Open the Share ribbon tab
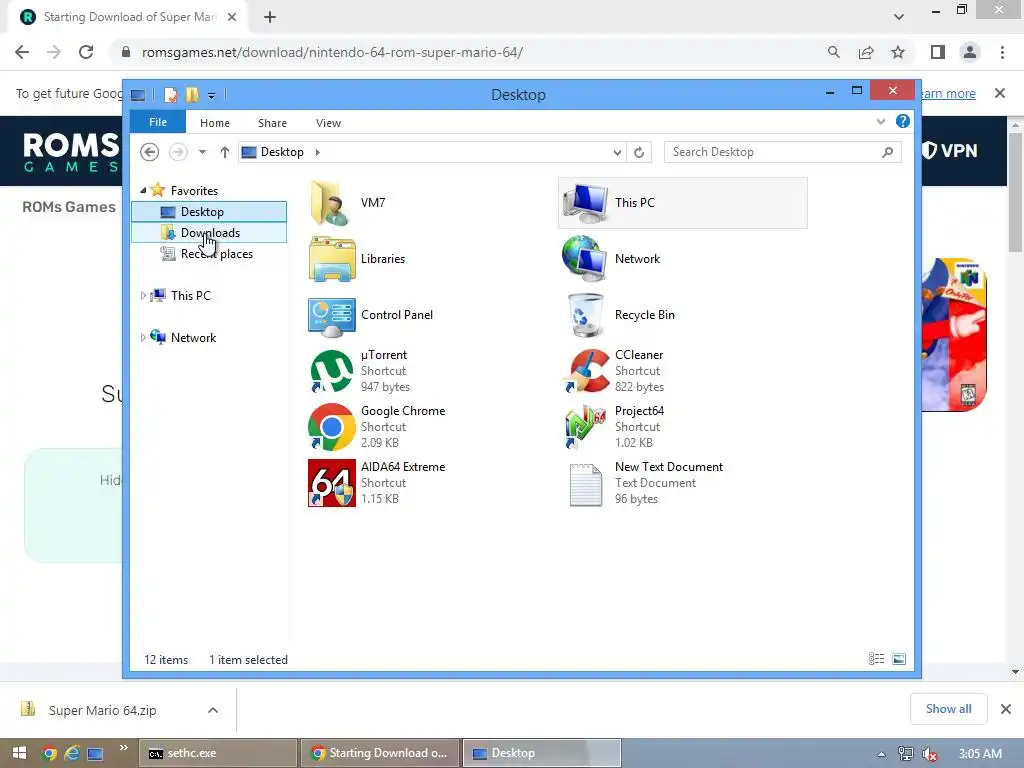1024x768 pixels. coord(272,123)
